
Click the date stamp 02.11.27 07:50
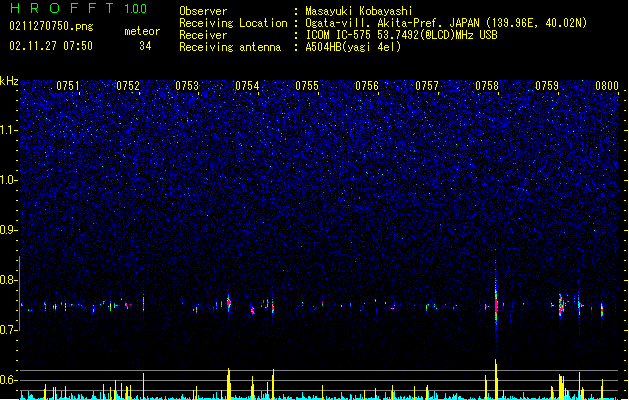tap(51, 46)
